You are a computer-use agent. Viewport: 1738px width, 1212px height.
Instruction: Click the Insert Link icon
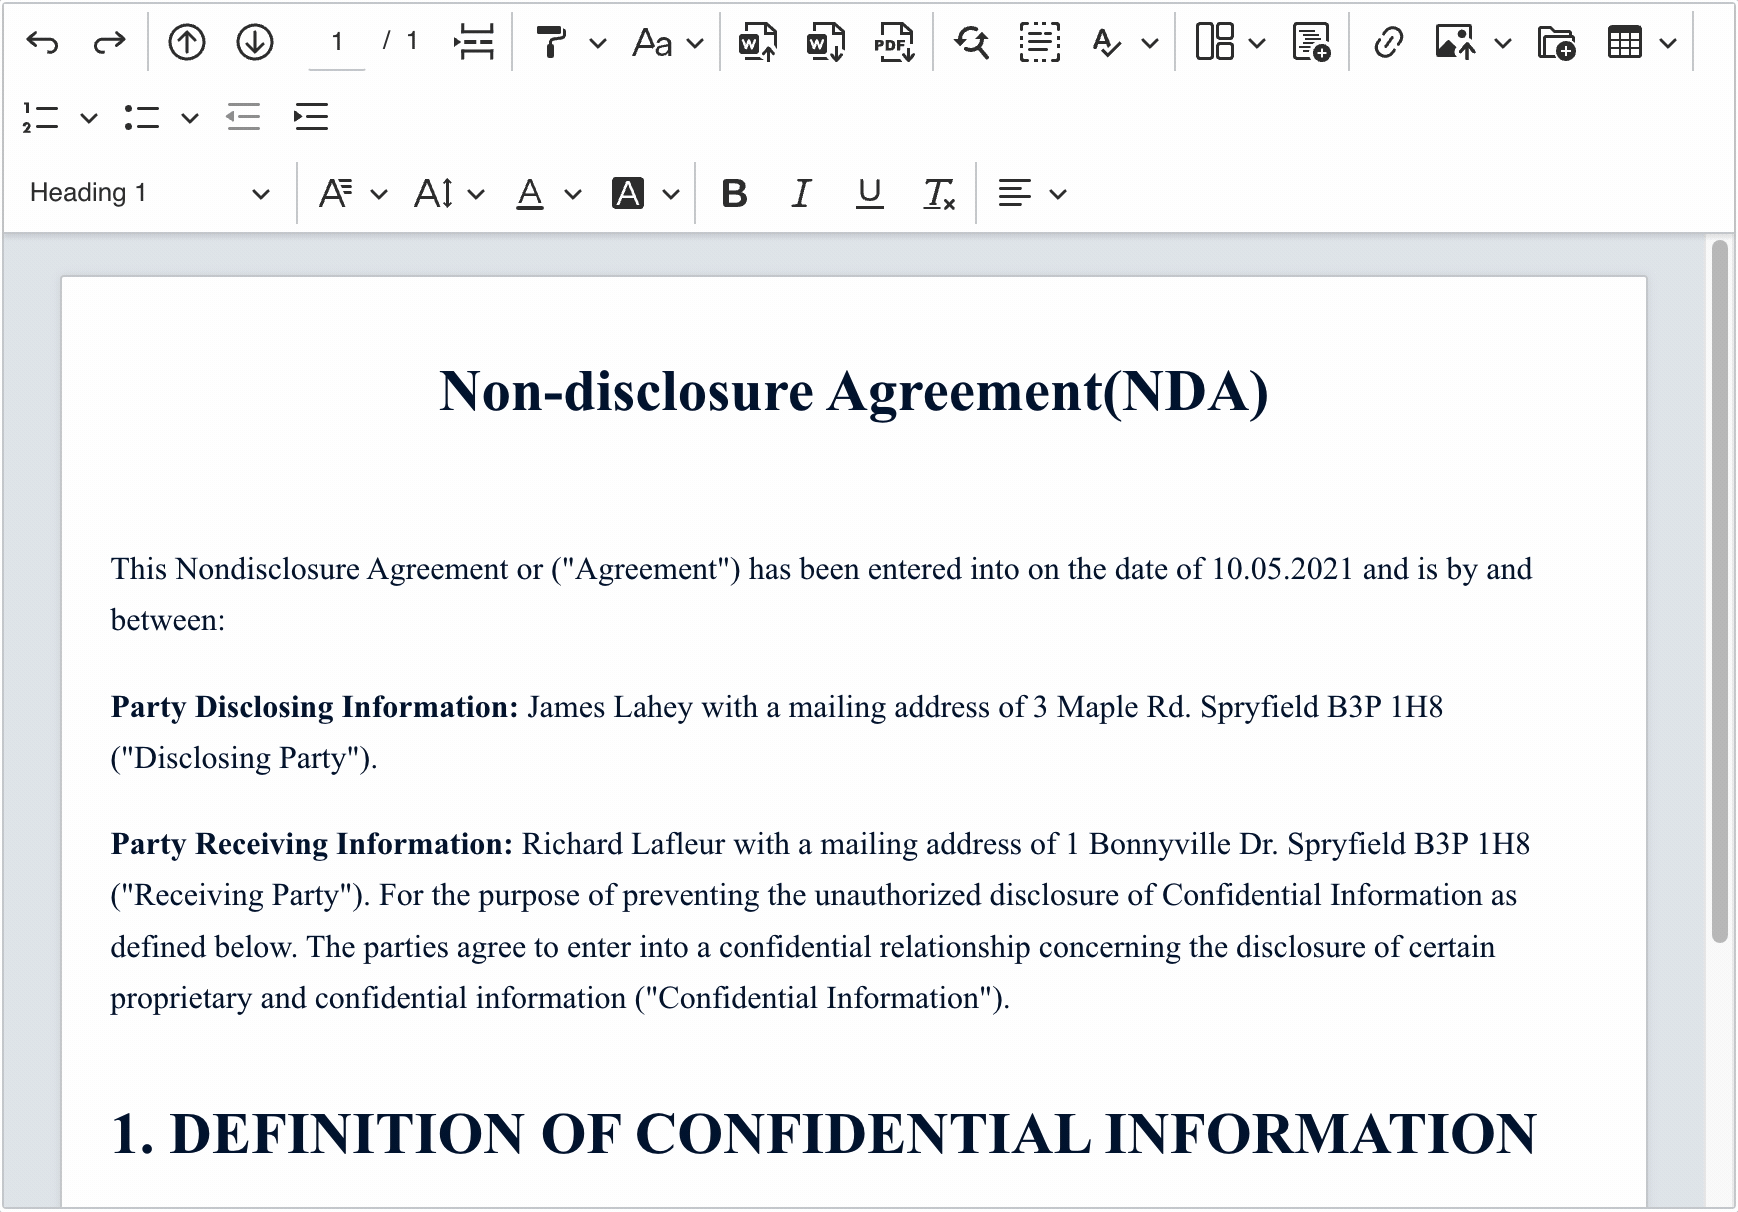[x=1388, y=42]
